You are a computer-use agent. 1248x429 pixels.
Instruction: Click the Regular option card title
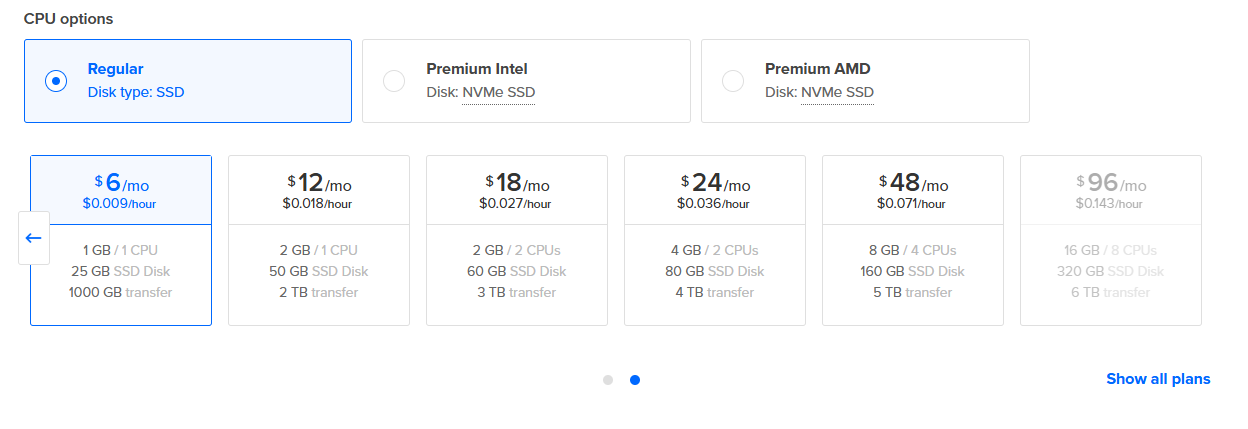tap(116, 69)
